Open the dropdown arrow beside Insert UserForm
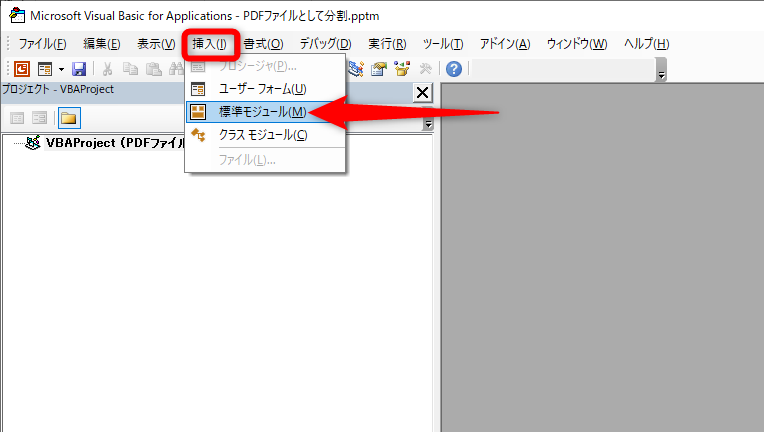This screenshot has width=764, height=432. click(61, 69)
